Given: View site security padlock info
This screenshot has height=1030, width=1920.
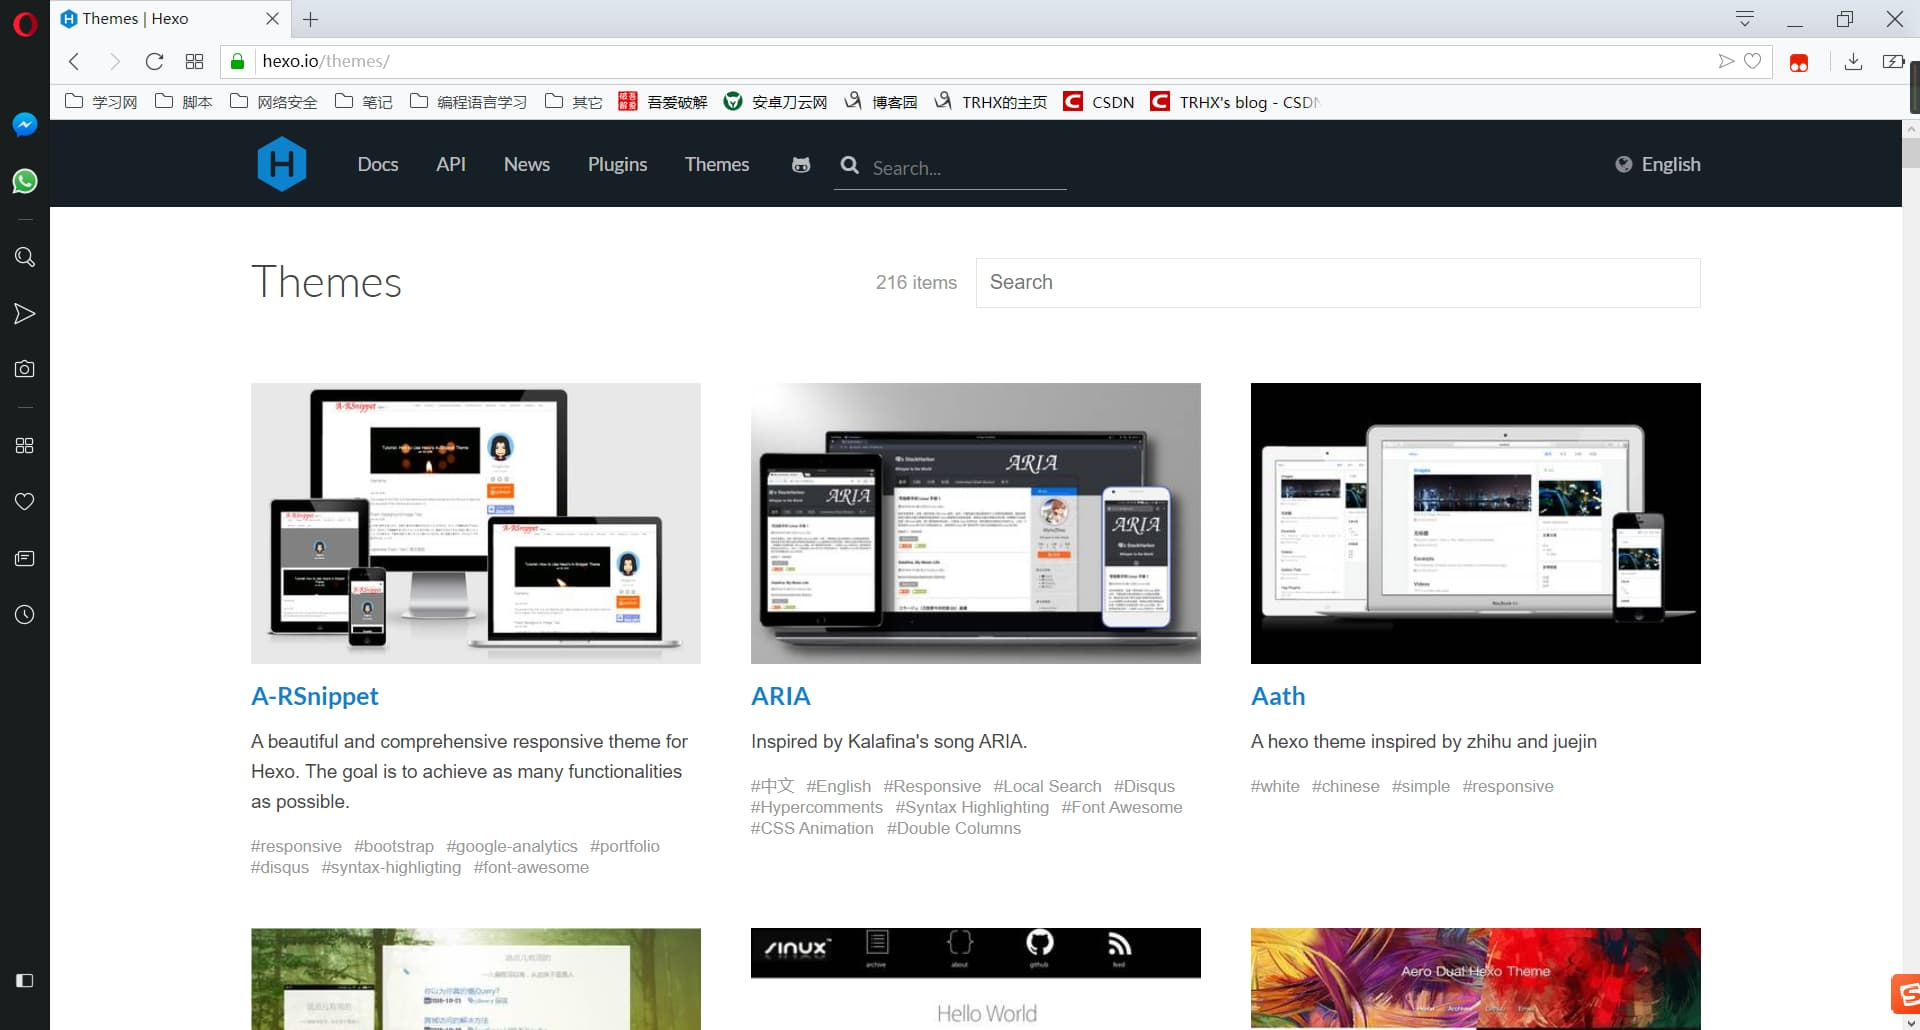Looking at the screenshot, I should (237, 61).
